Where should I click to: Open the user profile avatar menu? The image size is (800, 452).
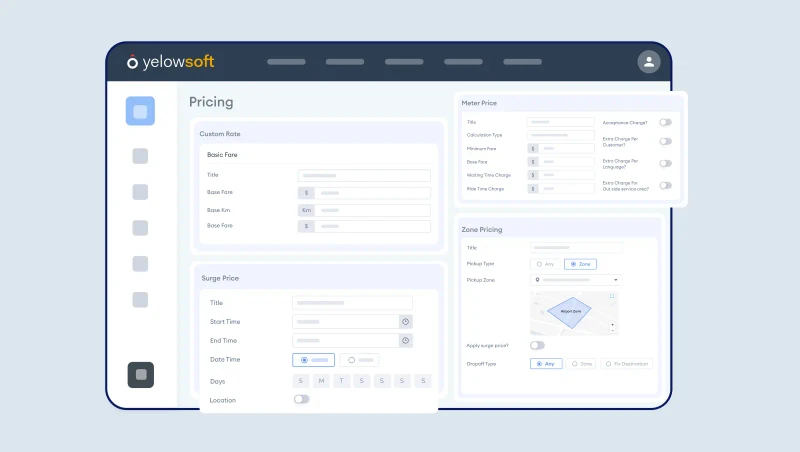pyautogui.click(x=649, y=62)
